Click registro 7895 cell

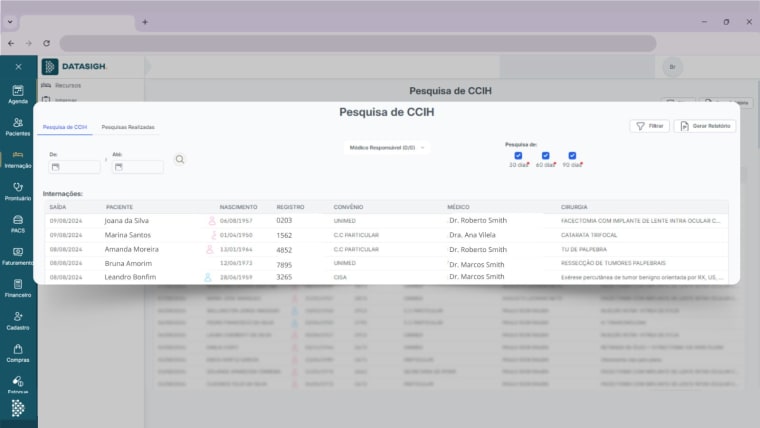tap(284, 265)
